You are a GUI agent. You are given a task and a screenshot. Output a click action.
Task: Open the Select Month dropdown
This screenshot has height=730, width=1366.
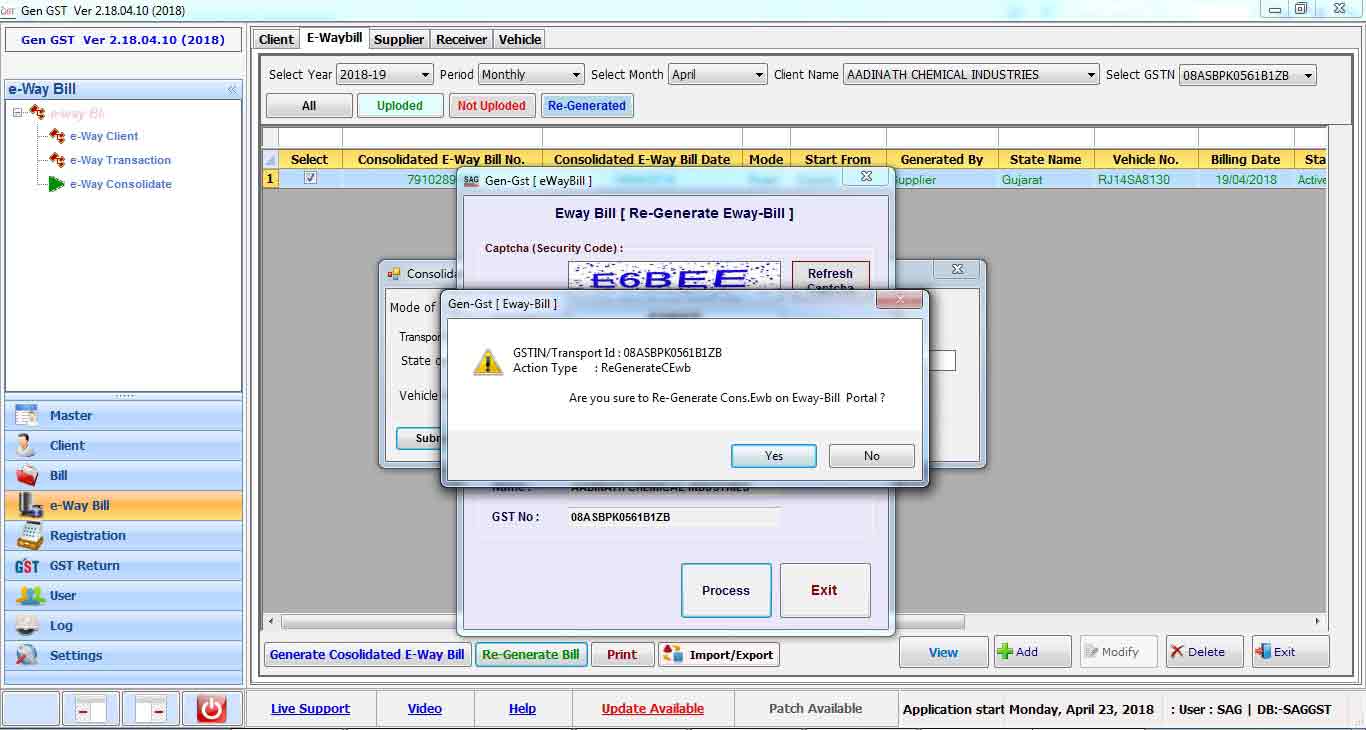point(717,75)
